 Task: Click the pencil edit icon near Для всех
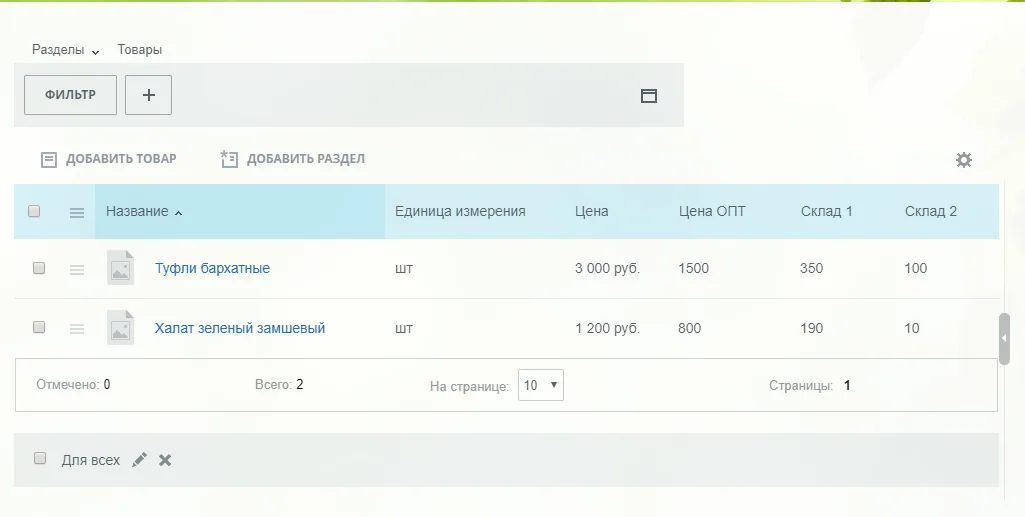click(x=139, y=460)
